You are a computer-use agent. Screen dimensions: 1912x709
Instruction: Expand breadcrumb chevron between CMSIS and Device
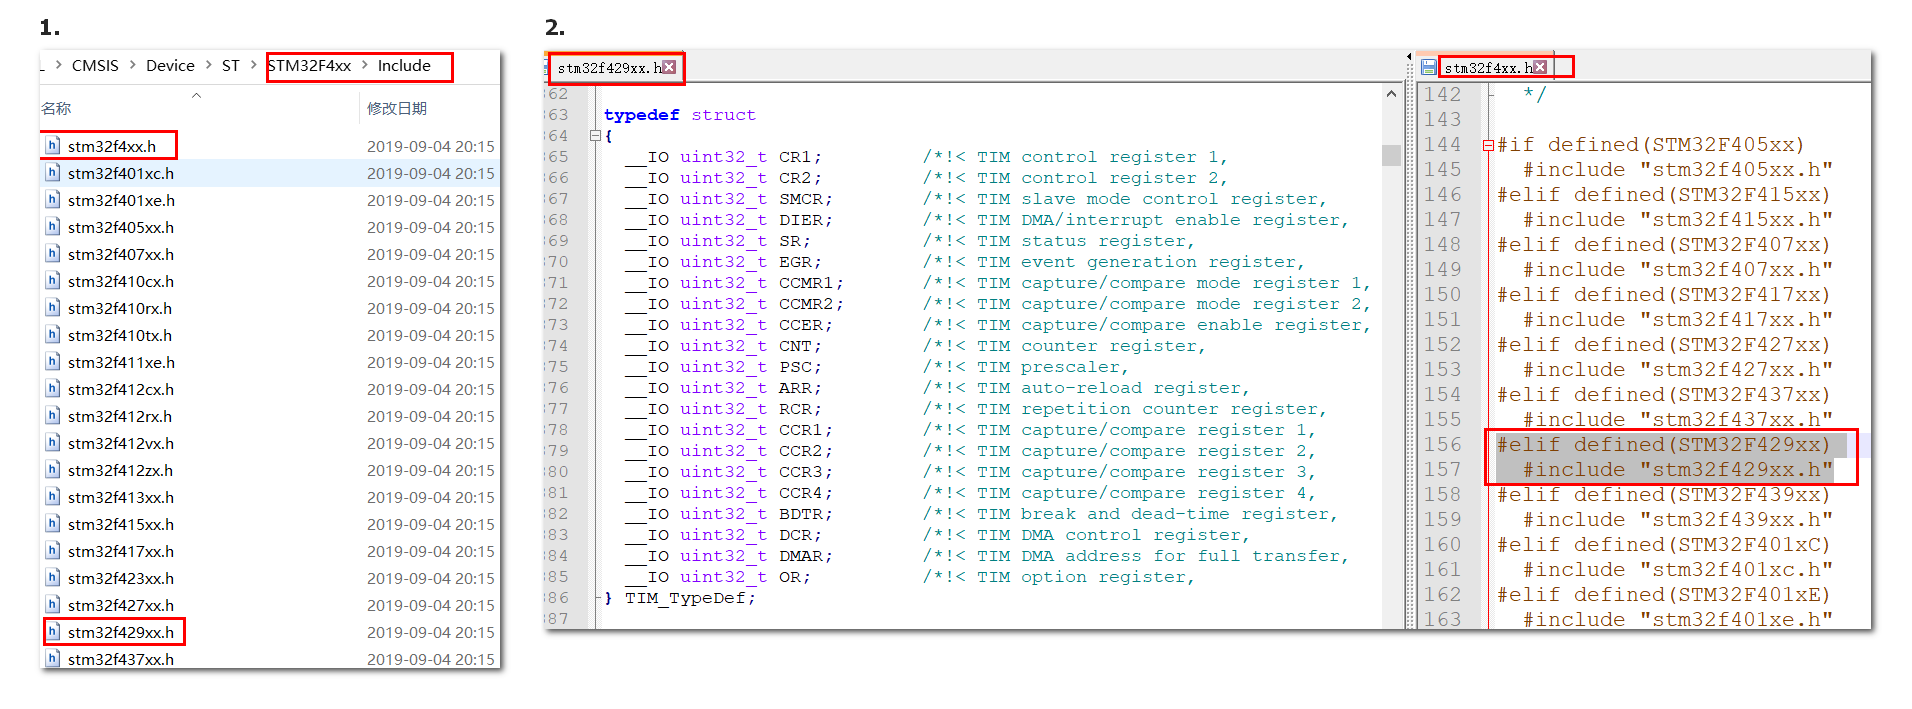point(133,66)
